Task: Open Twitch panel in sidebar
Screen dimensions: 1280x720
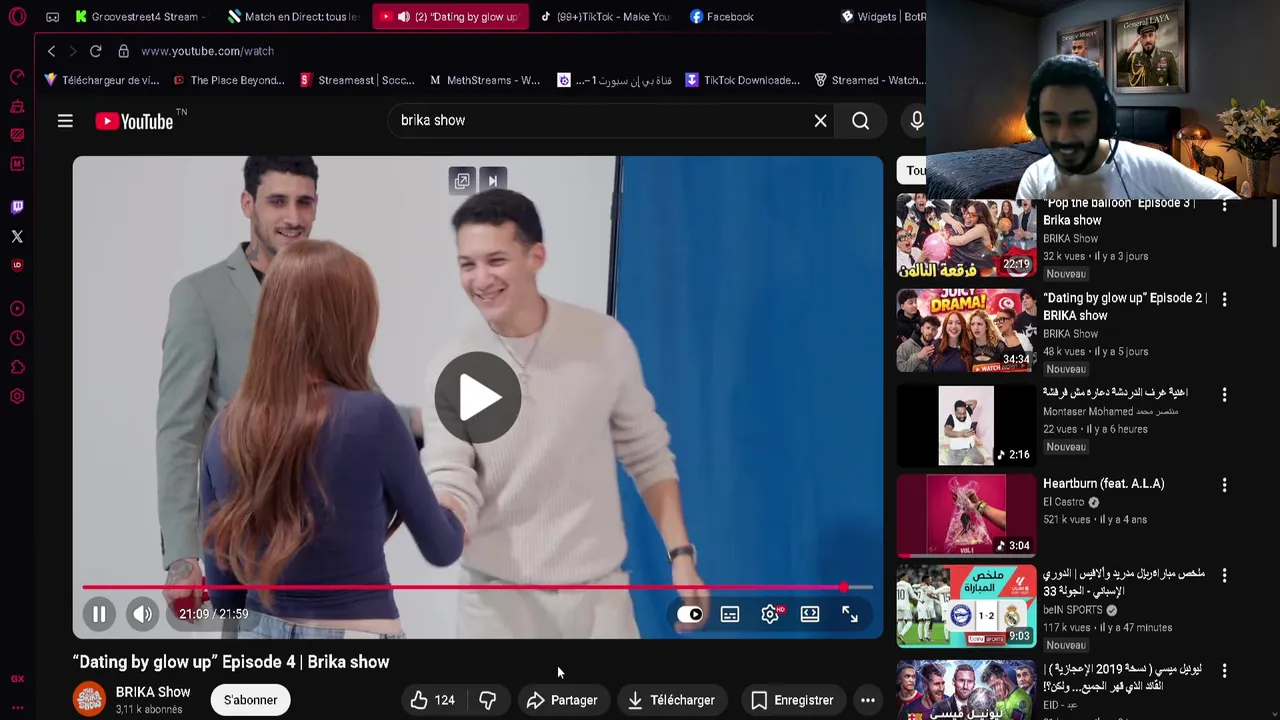Action: (17, 207)
